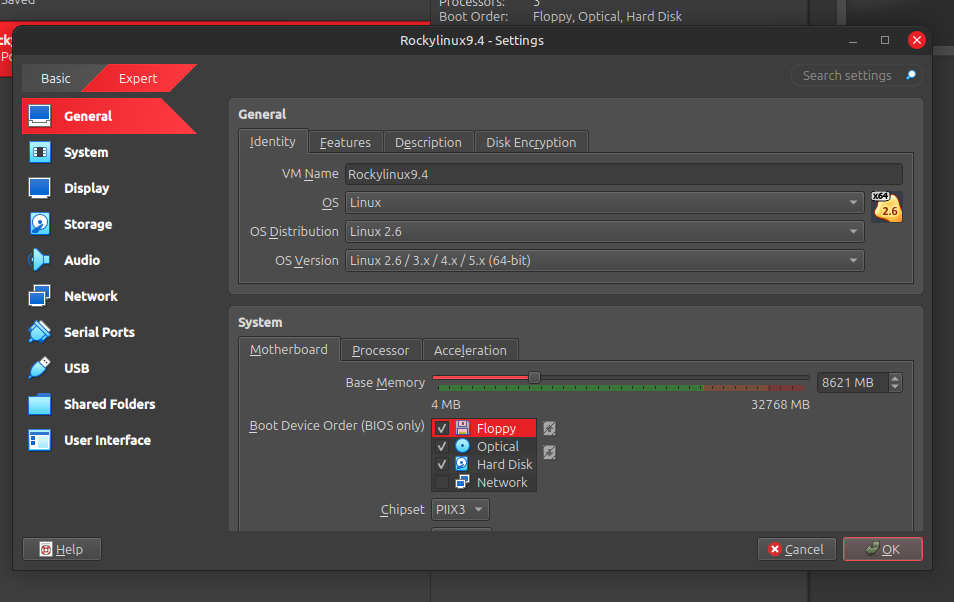The image size is (954, 602).
Task: Select the USB settings icon
Action: (40, 368)
